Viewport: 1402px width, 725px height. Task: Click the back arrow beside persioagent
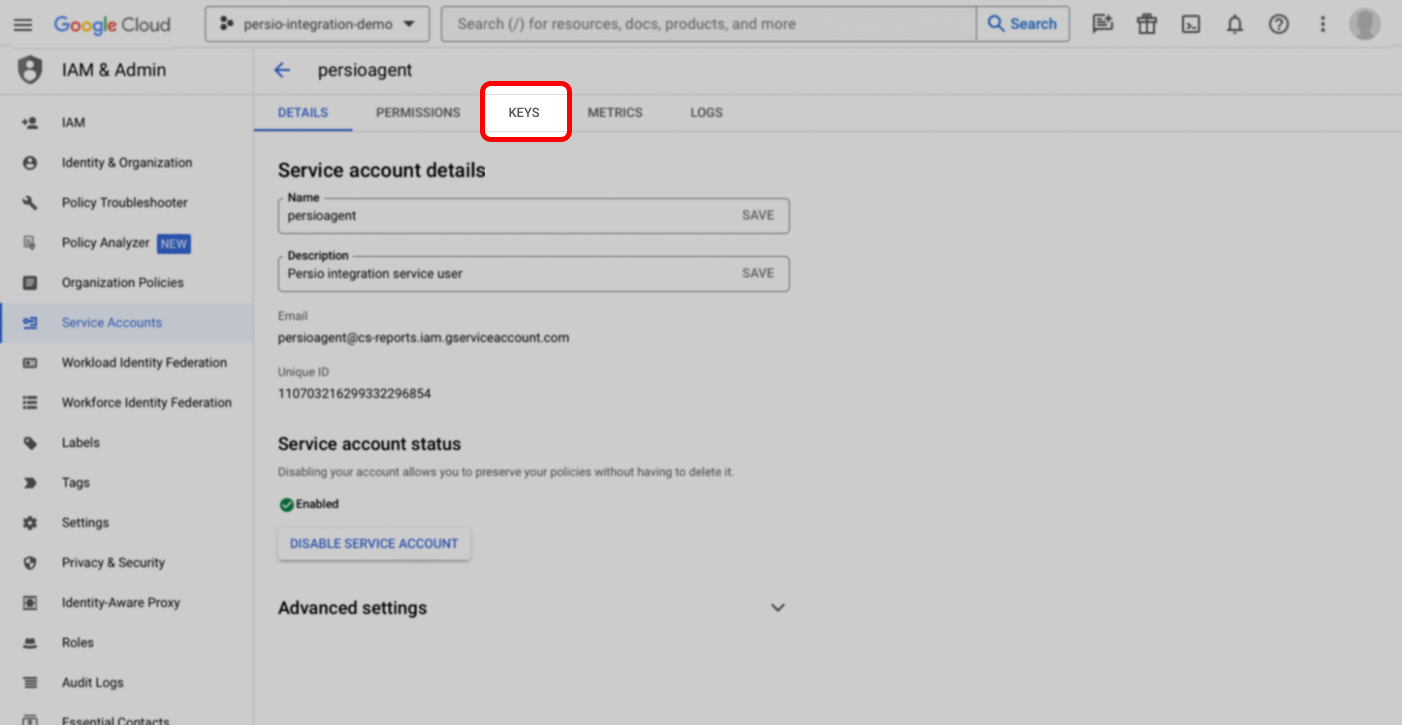[x=282, y=70]
